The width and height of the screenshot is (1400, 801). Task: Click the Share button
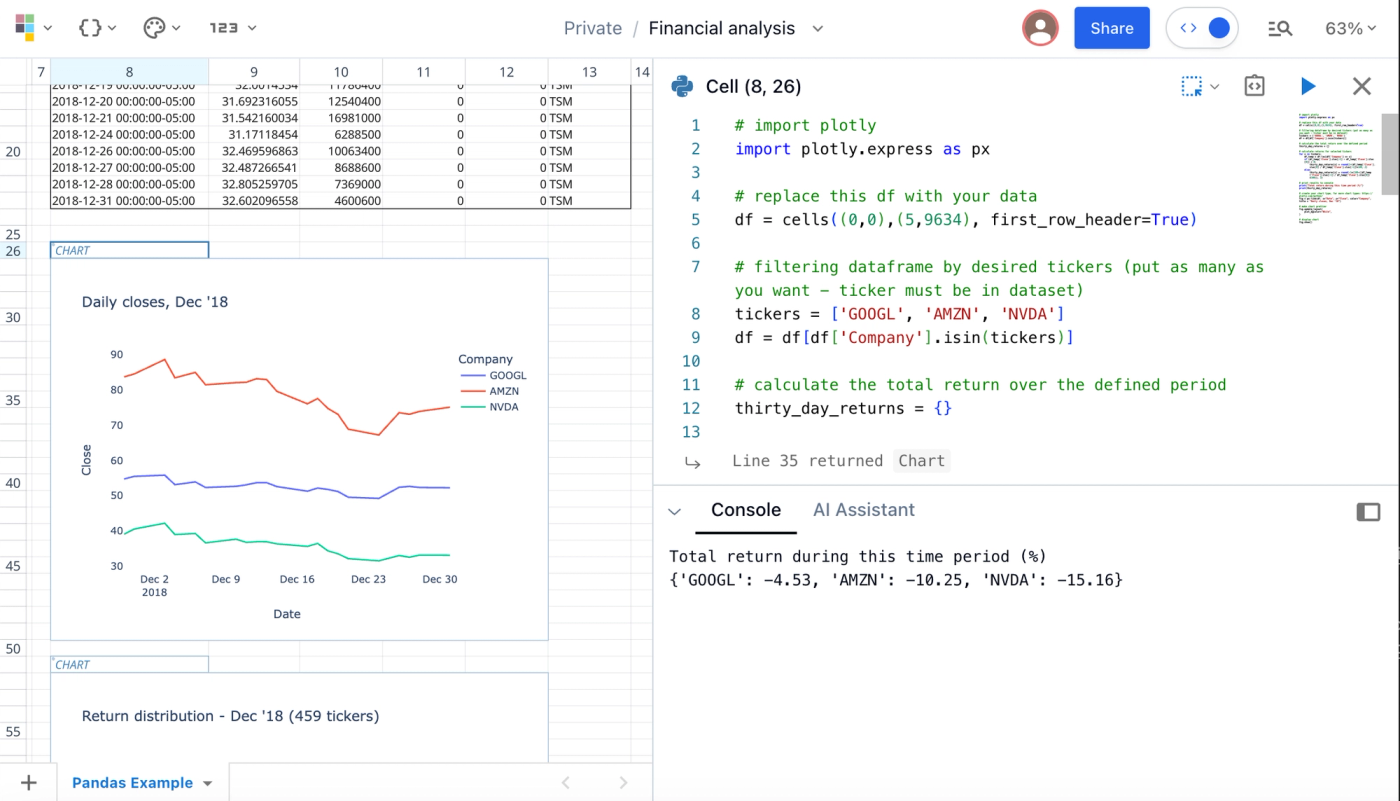[1111, 28]
